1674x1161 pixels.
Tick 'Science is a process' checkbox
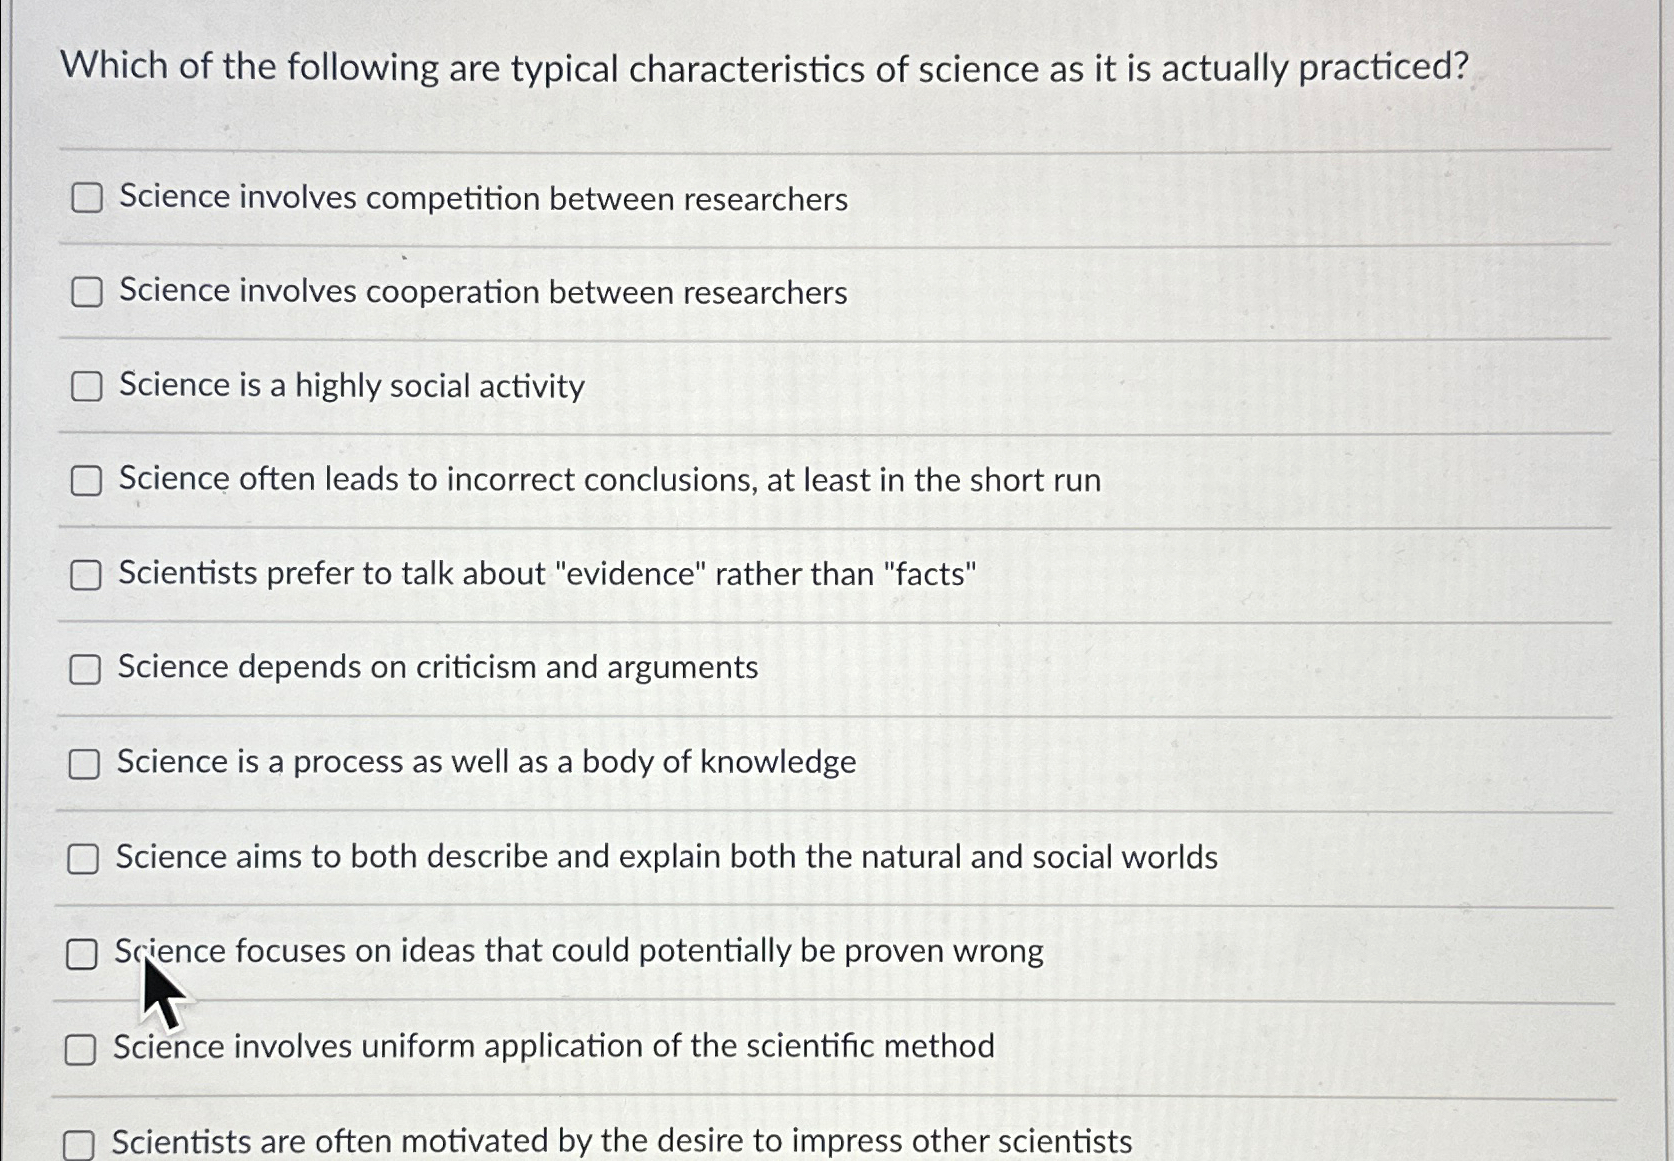[84, 764]
